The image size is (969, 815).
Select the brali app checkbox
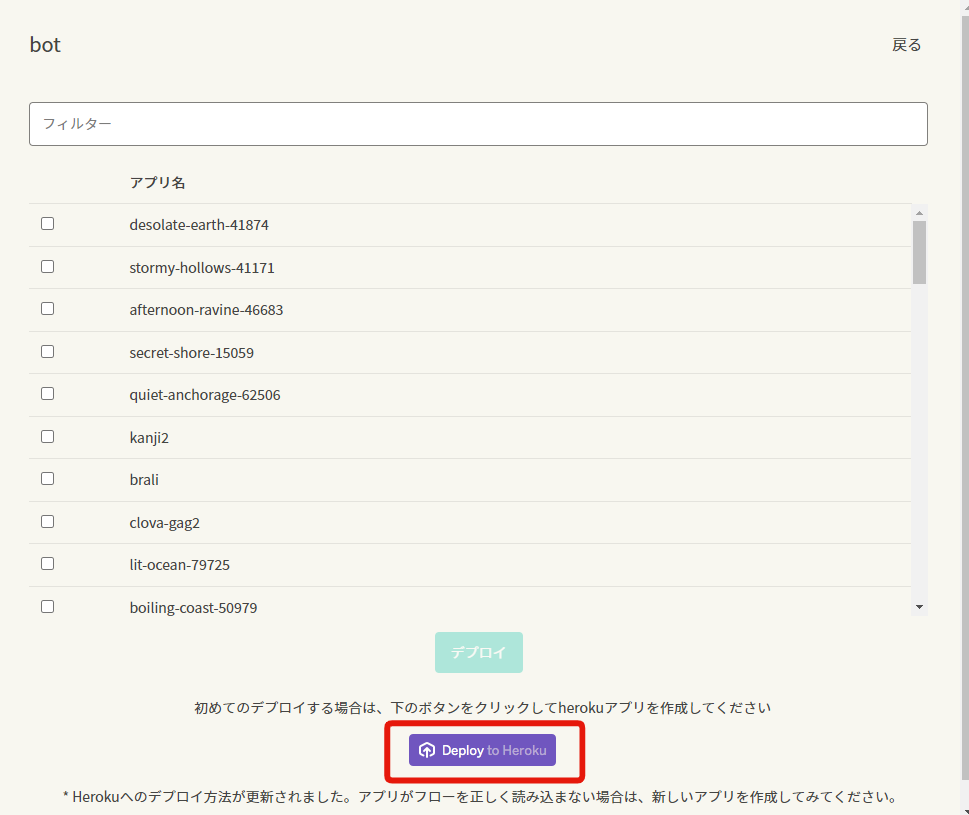coord(47,478)
